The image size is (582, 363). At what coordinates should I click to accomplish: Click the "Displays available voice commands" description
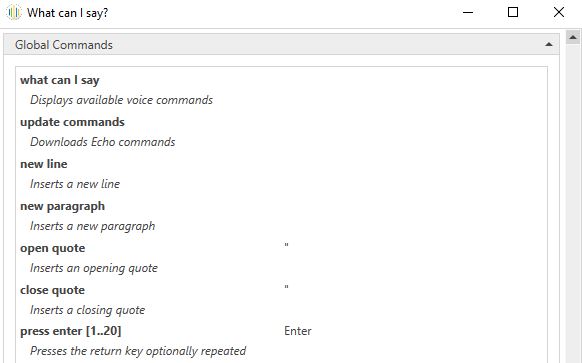(x=121, y=100)
